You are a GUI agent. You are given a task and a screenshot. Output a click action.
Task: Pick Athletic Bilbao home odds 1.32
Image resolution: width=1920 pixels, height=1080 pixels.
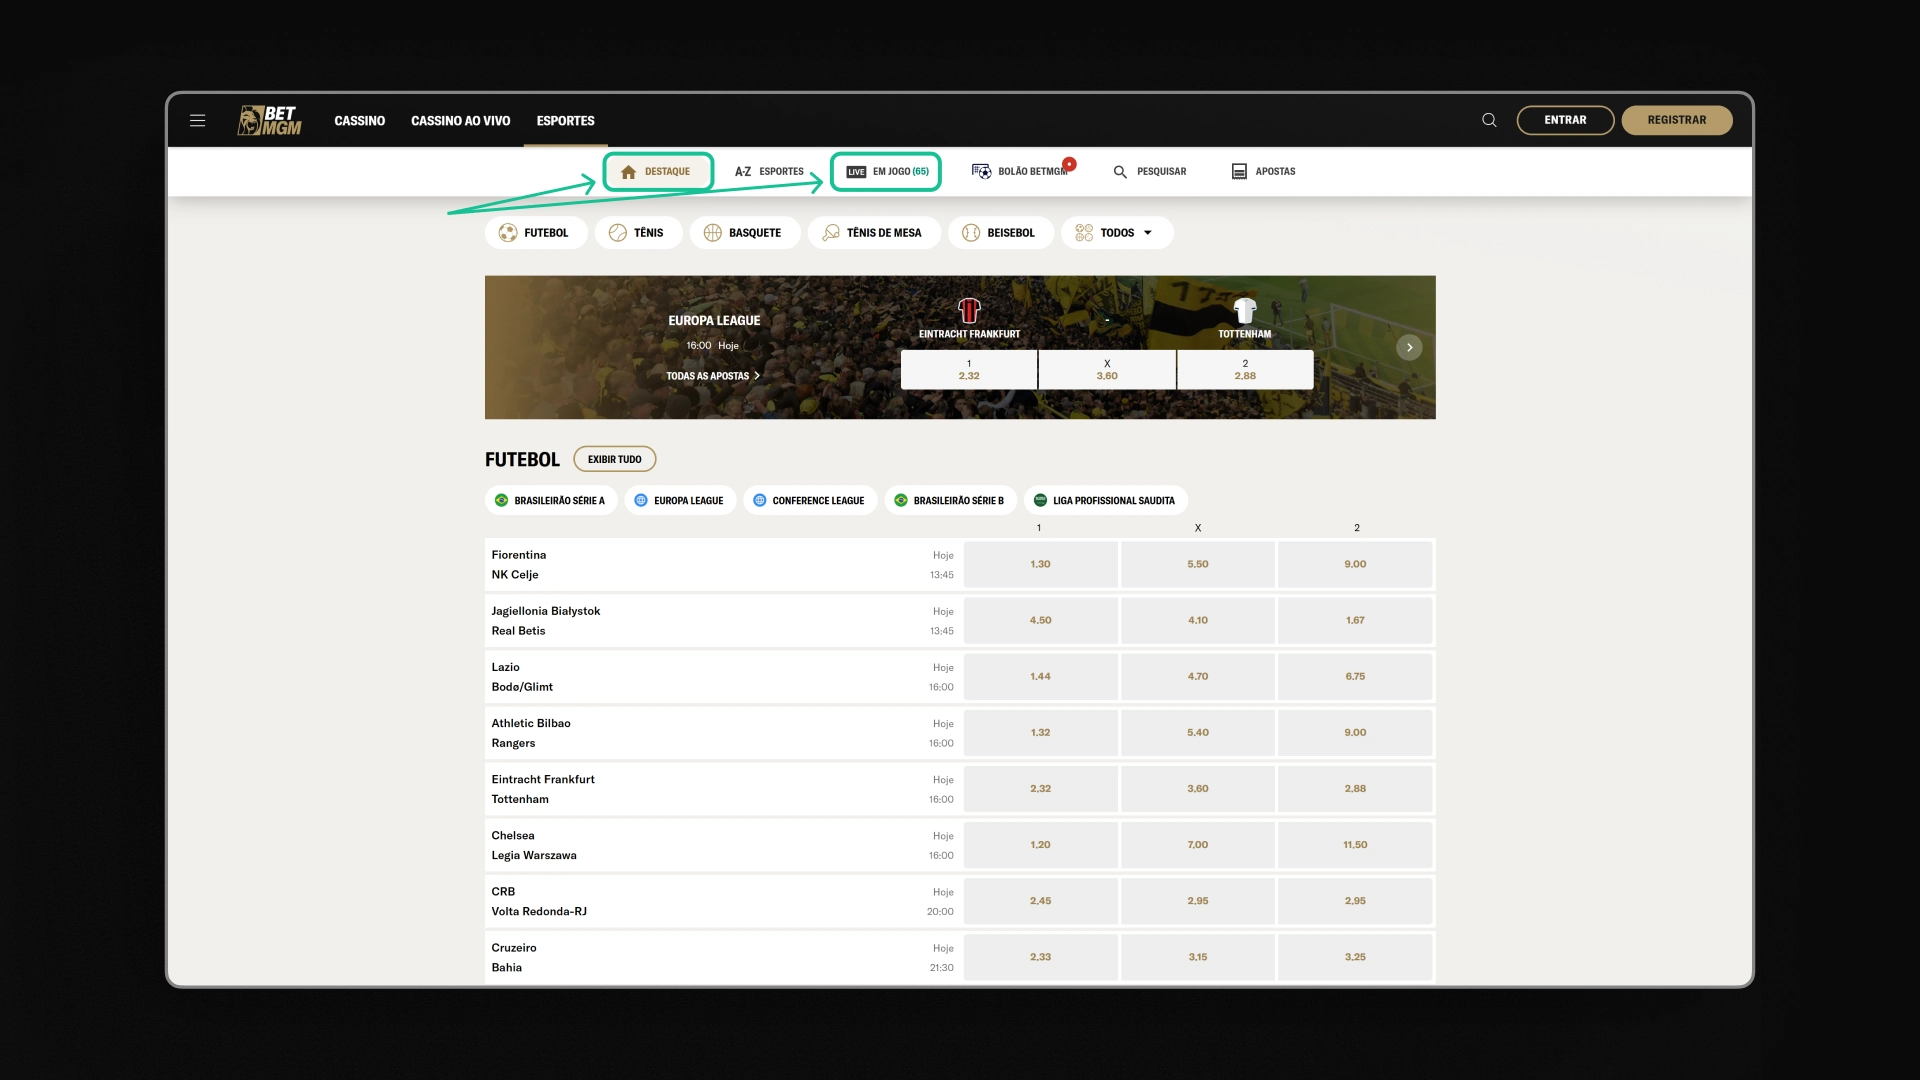tap(1041, 732)
